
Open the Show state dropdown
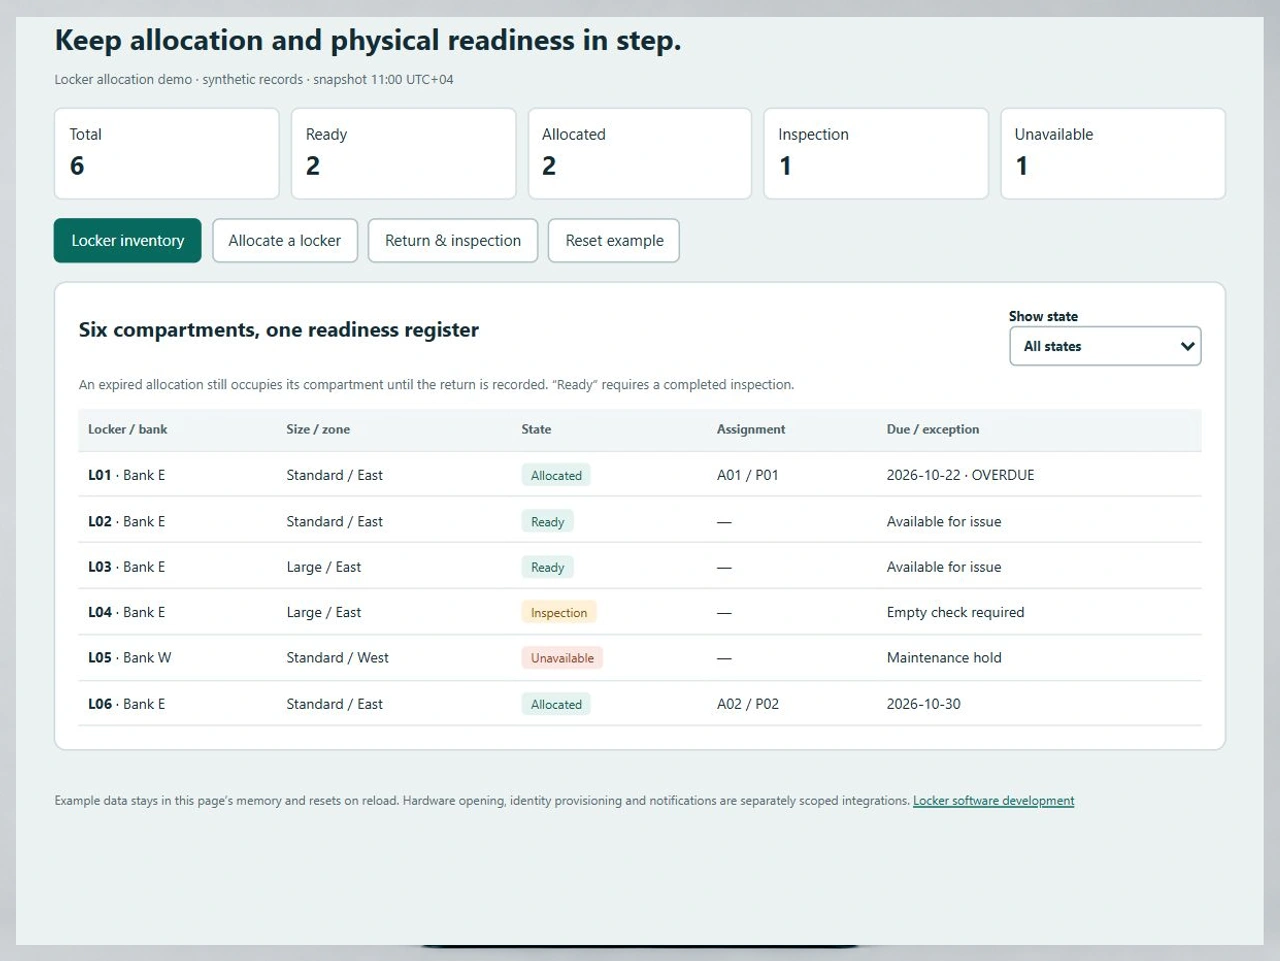tap(1105, 346)
